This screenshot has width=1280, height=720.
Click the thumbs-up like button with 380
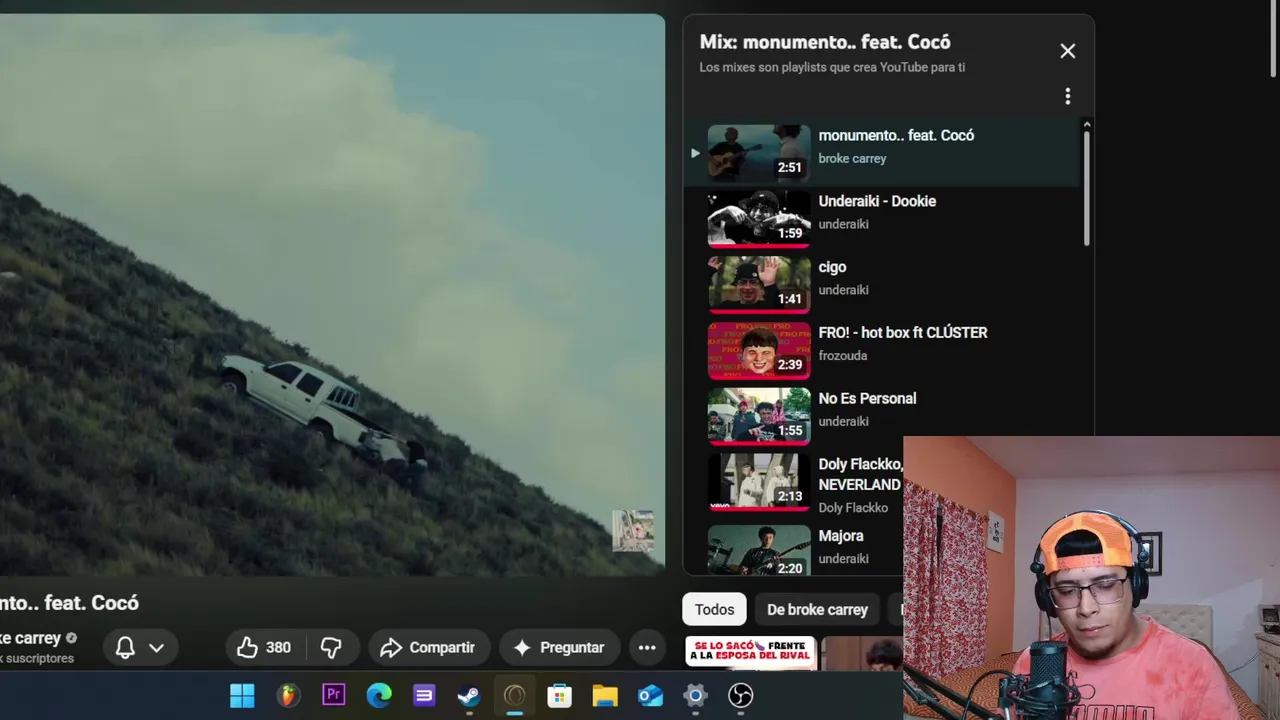point(263,647)
